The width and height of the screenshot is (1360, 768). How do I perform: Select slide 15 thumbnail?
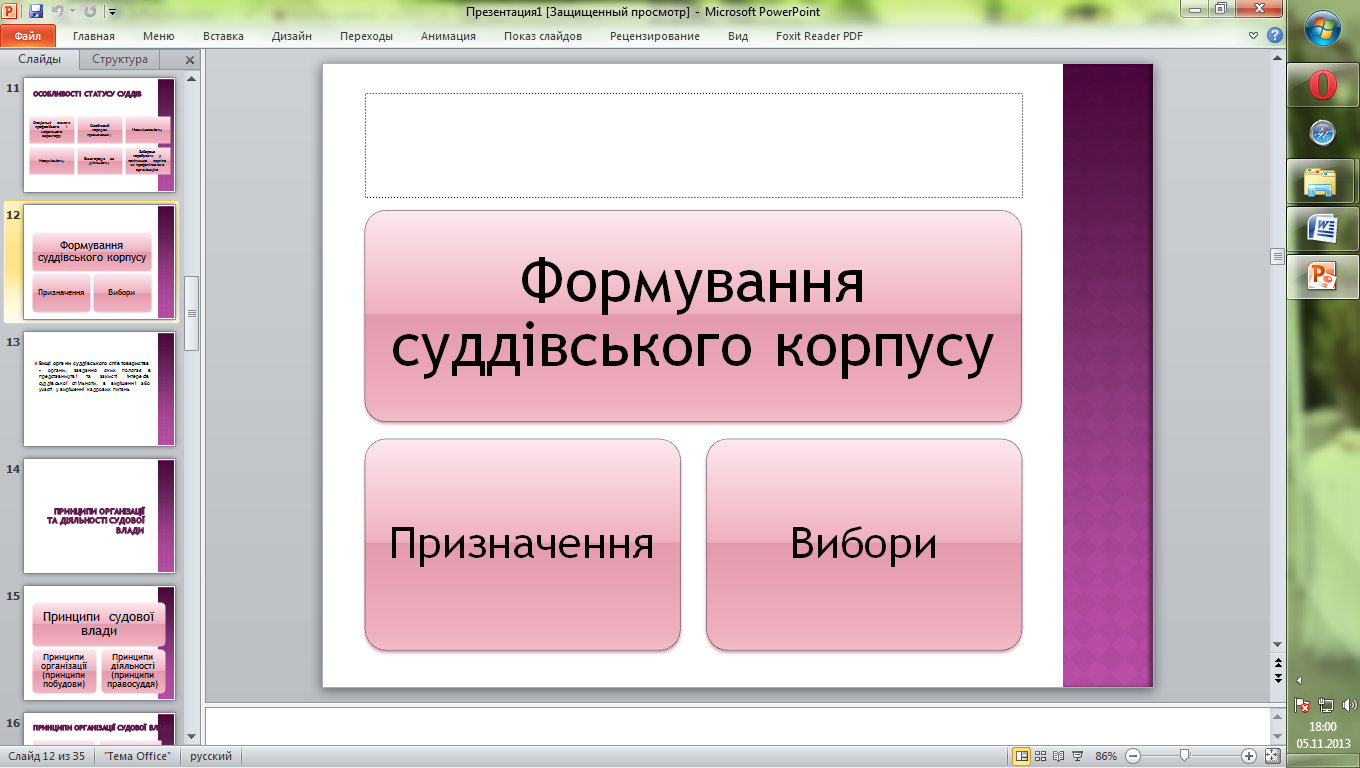(99, 643)
